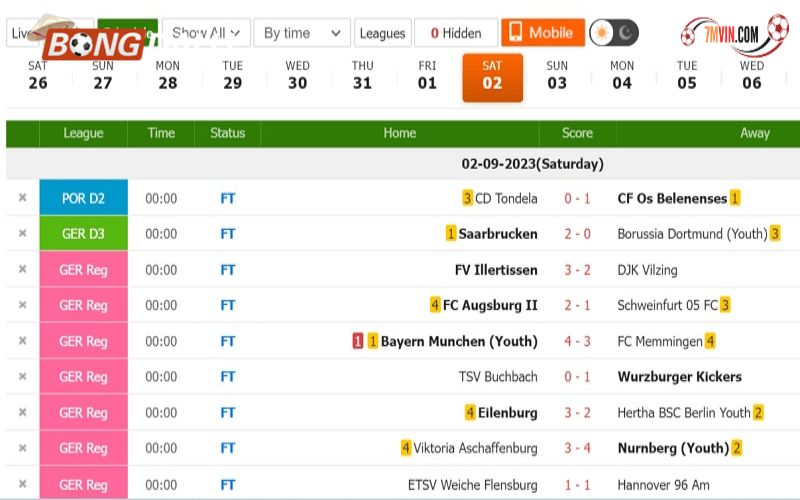
Task: Click the phone icon in Mobile button
Action: point(515,32)
